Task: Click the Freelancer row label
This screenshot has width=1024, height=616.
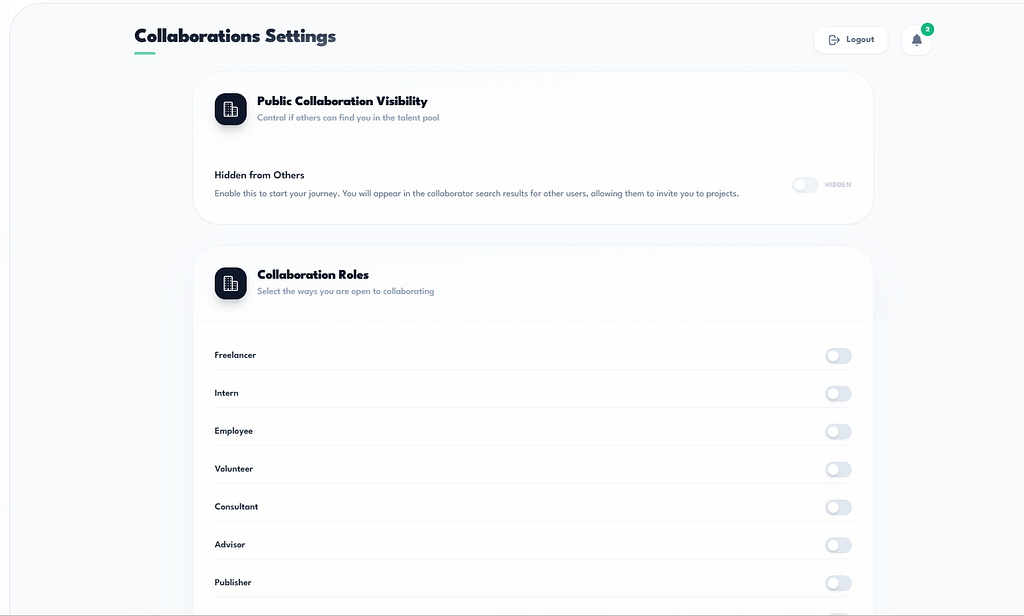Action: pyautogui.click(x=235, y=355)
